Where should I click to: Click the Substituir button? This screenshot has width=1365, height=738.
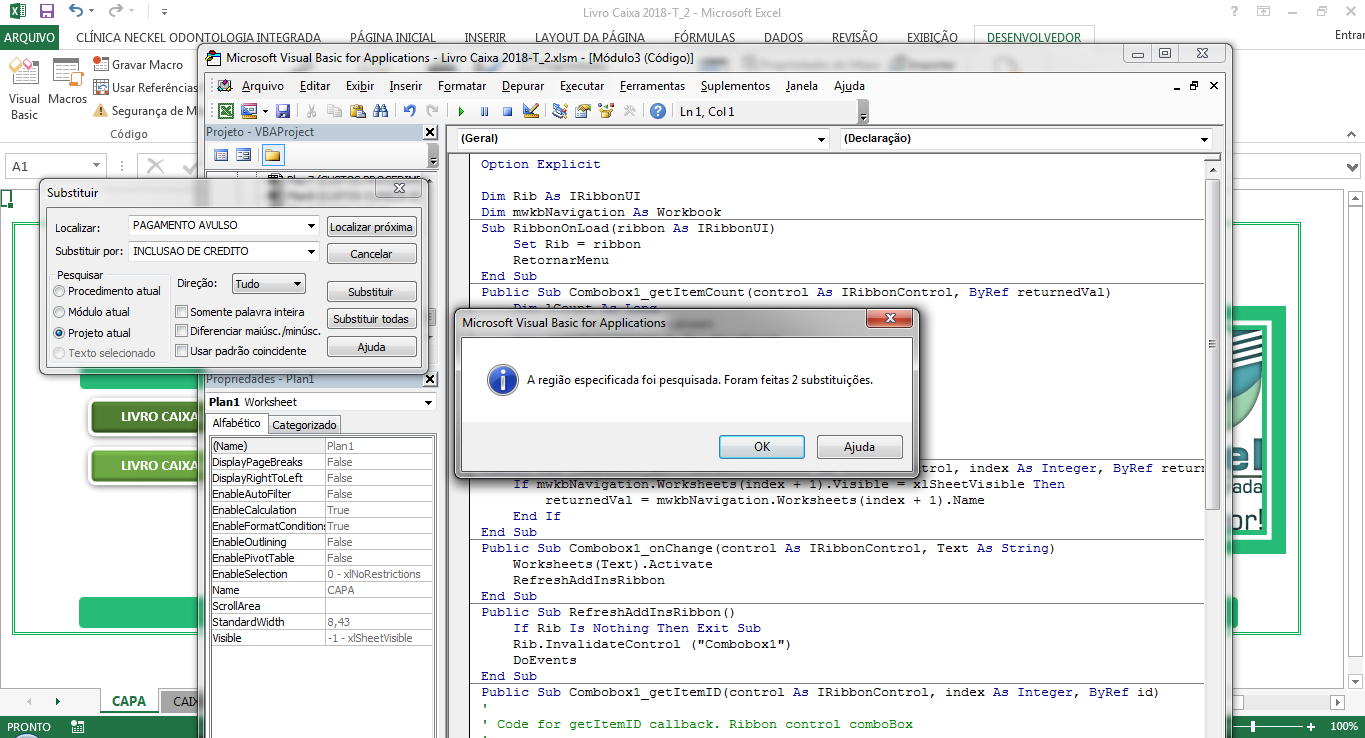tap(371, 292)
